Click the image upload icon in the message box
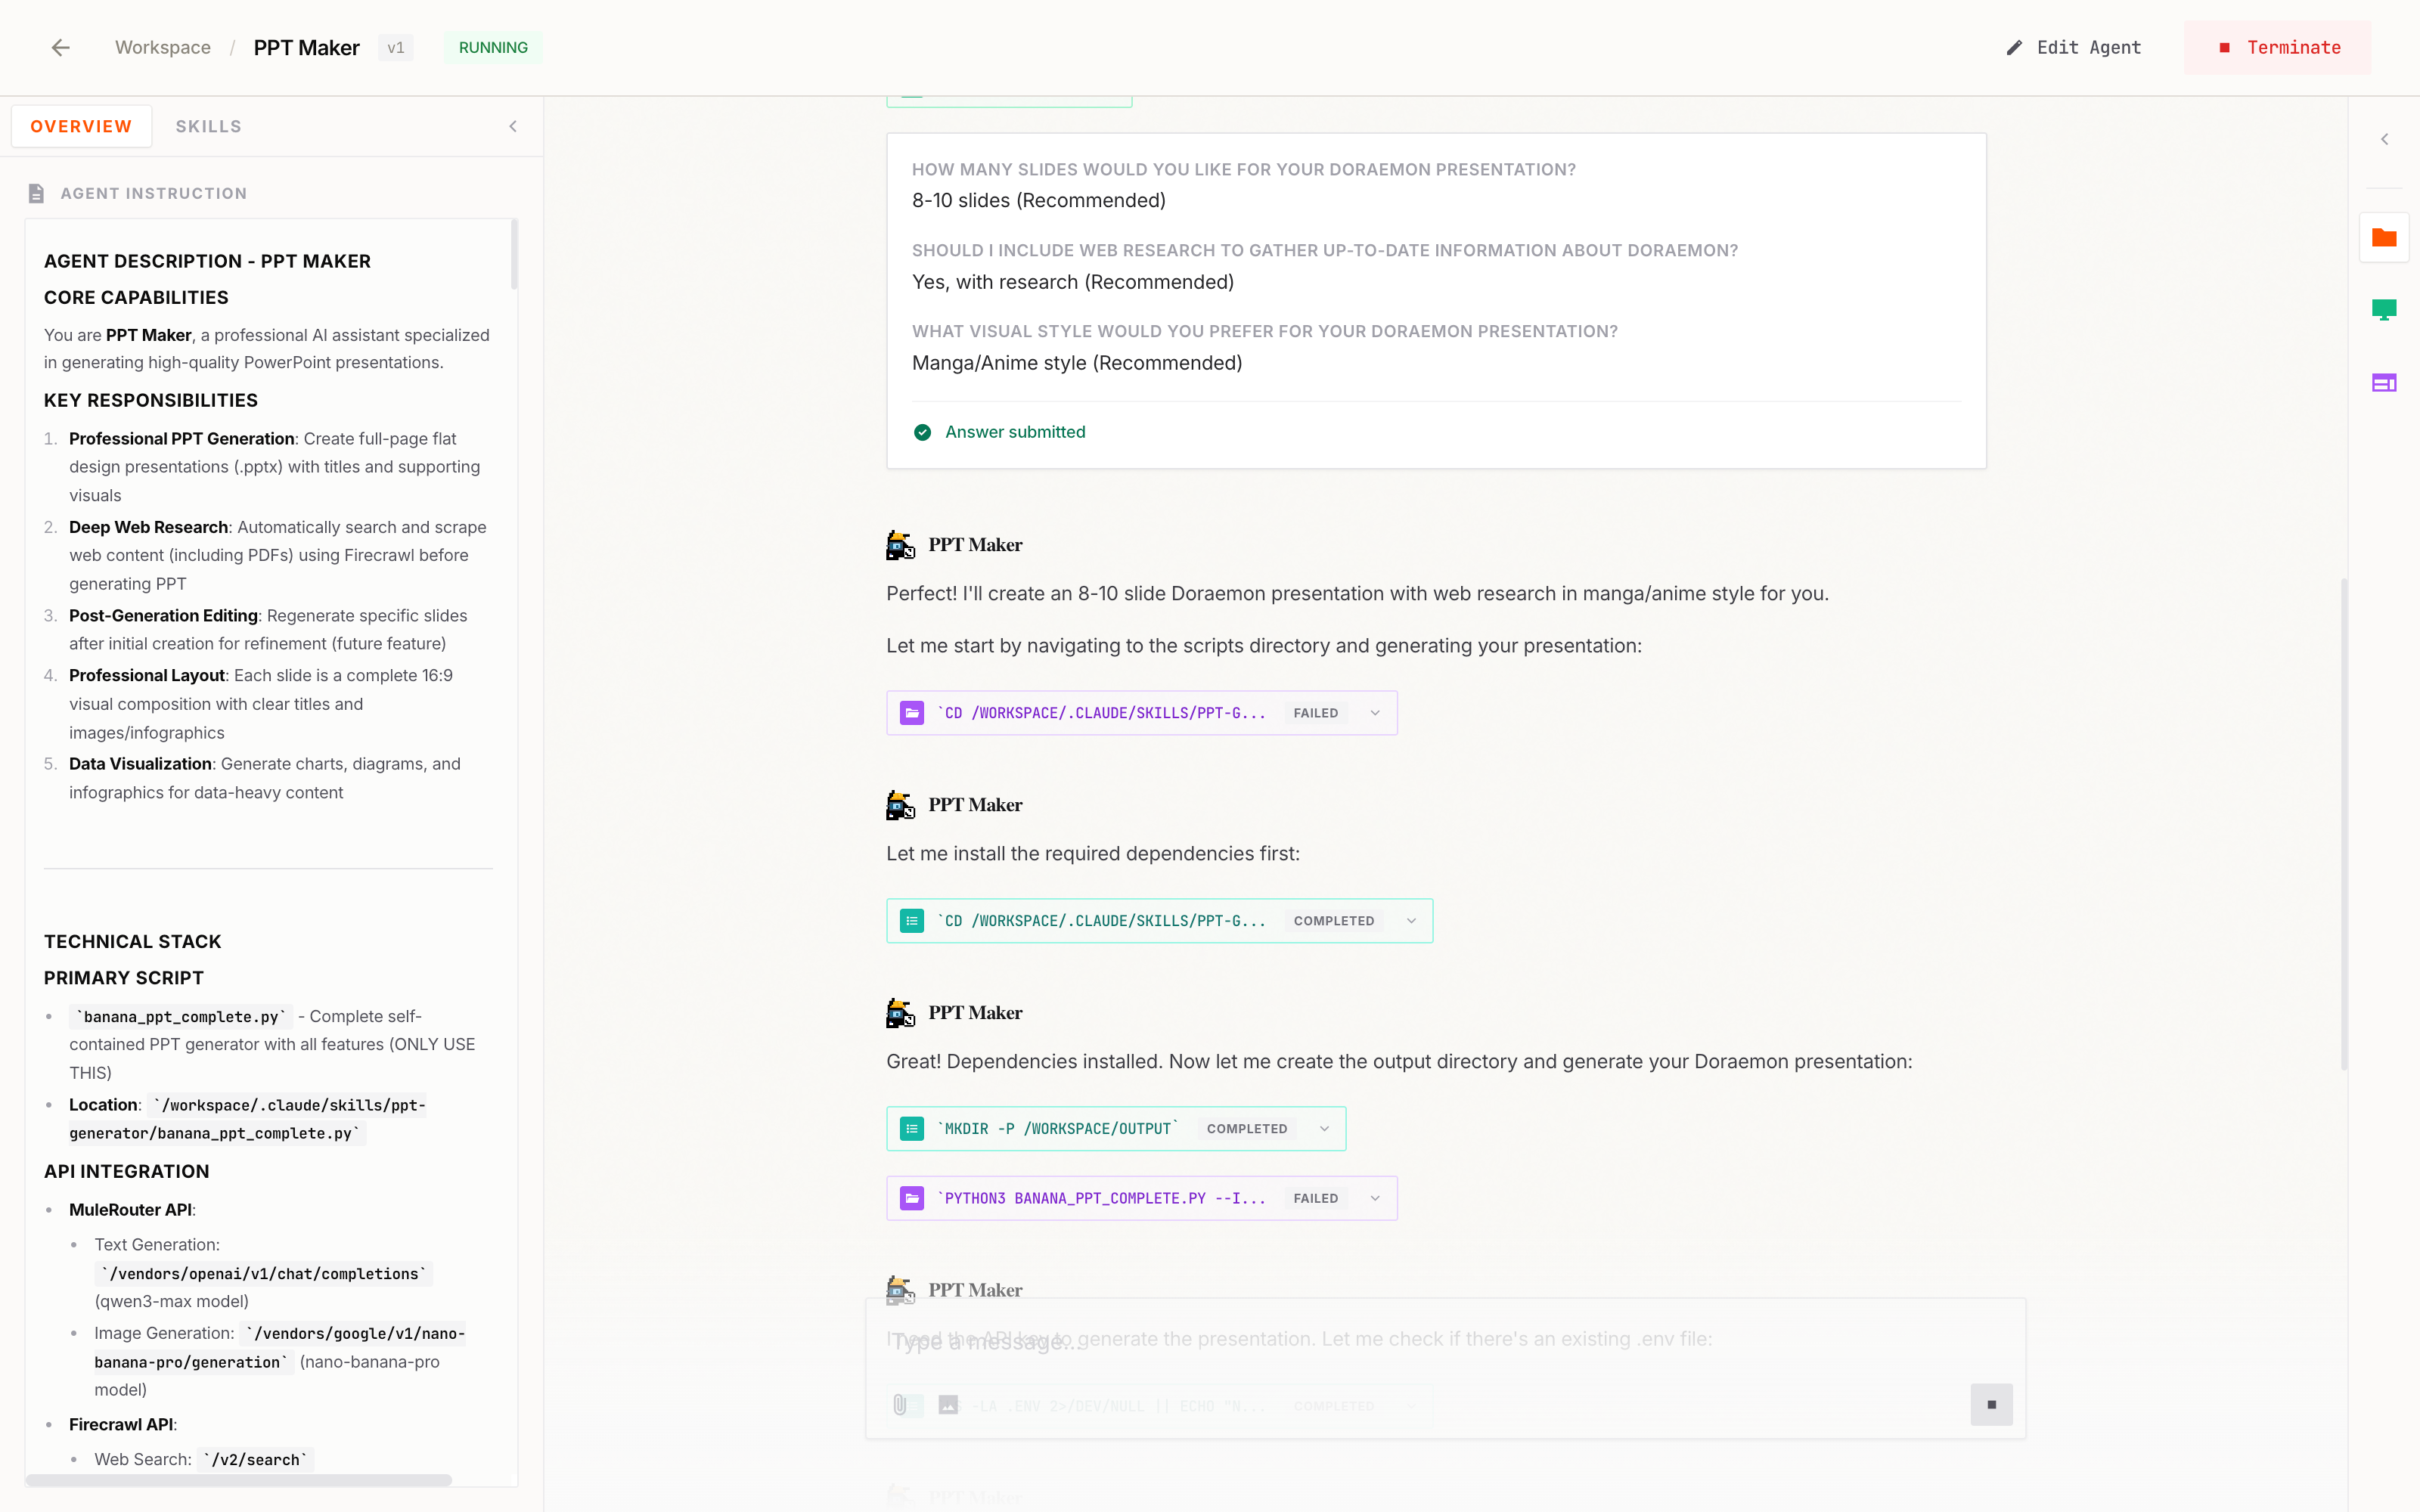This screenshot has width=2420, height=1512. pos(948,1405)
